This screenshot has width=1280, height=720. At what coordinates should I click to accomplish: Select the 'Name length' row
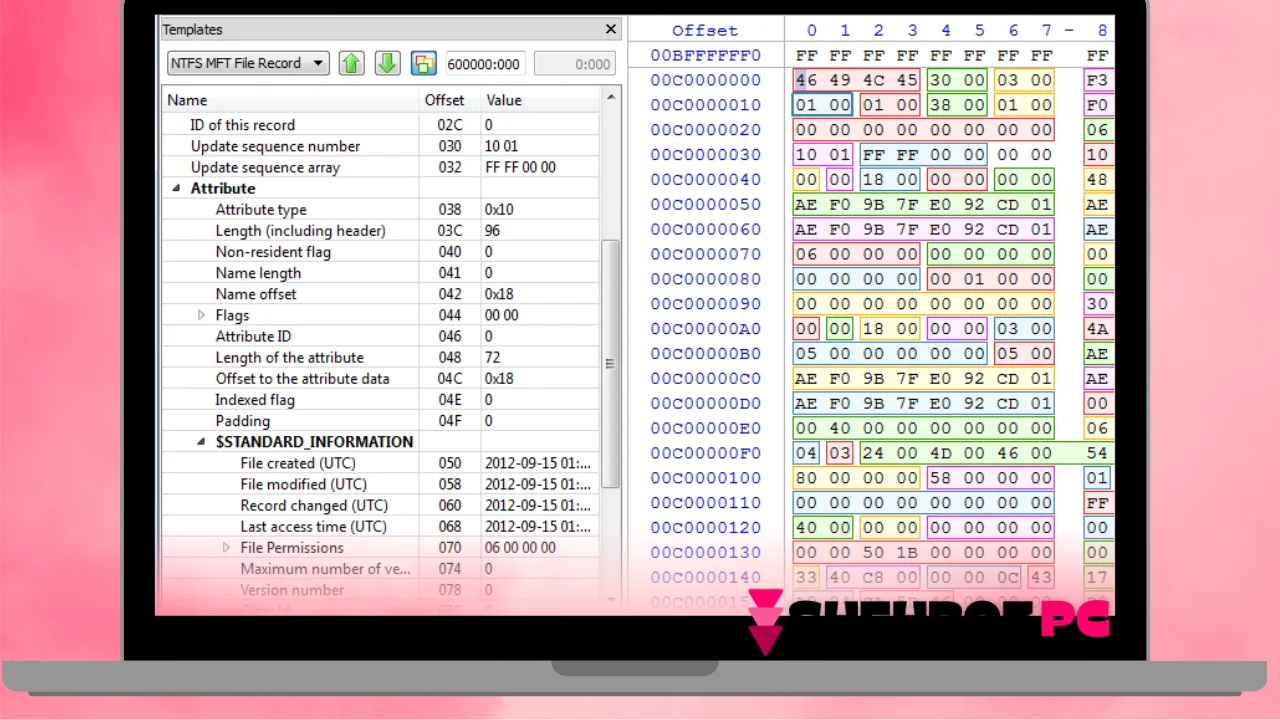click(380, 273)
